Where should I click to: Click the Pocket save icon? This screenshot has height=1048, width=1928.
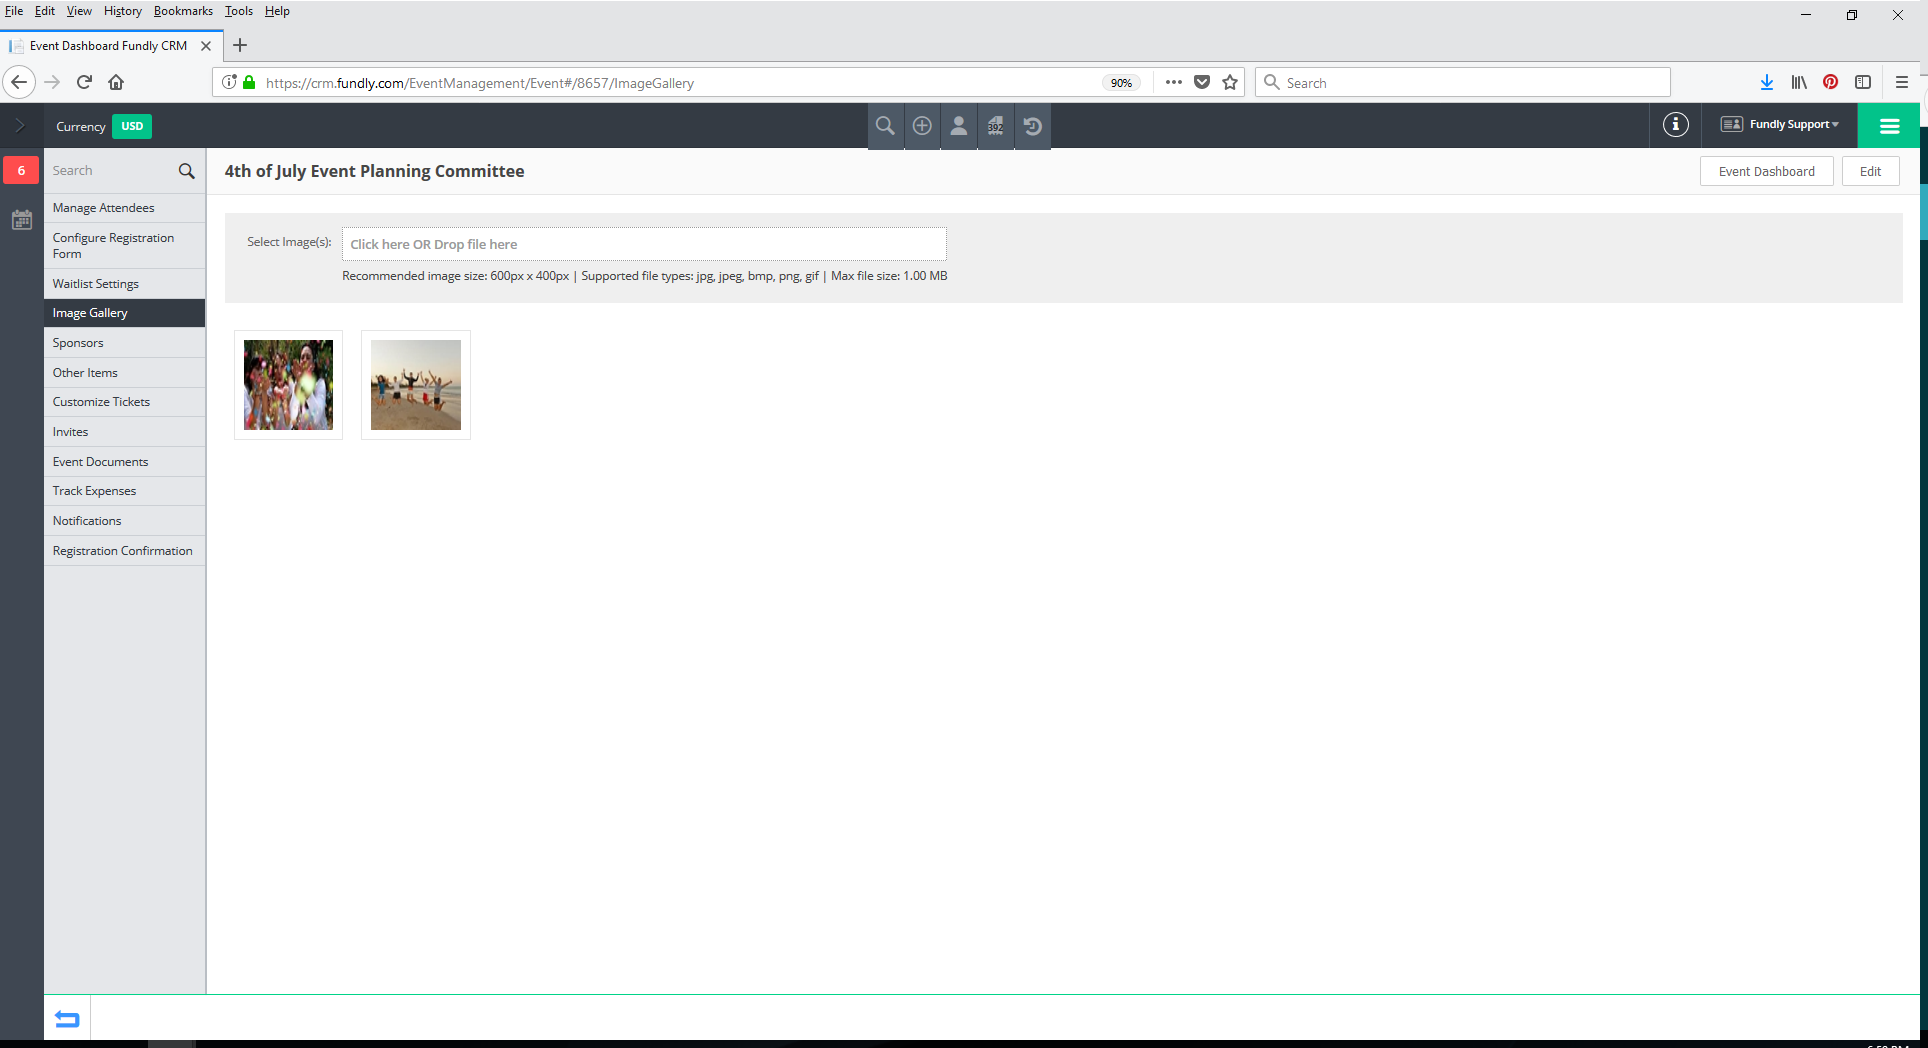[x=1202, y=82]
